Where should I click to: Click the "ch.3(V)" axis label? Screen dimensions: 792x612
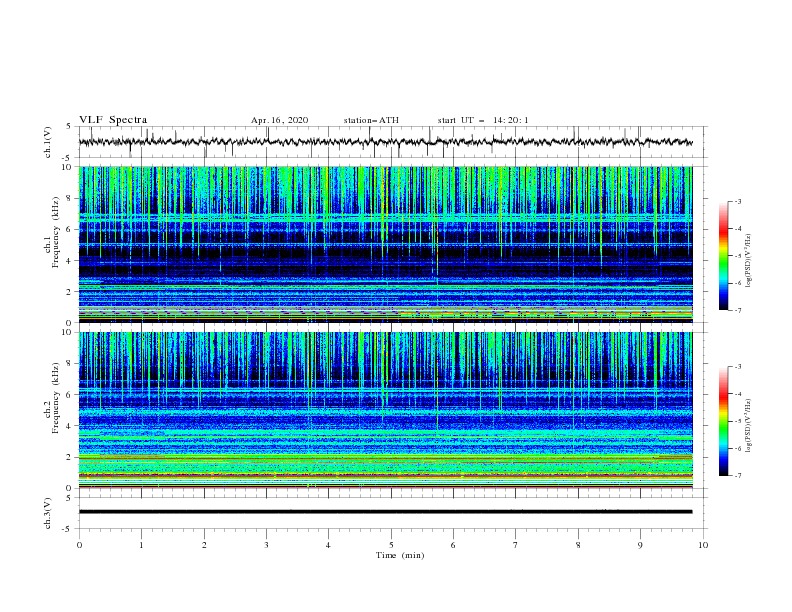point(48,513)
